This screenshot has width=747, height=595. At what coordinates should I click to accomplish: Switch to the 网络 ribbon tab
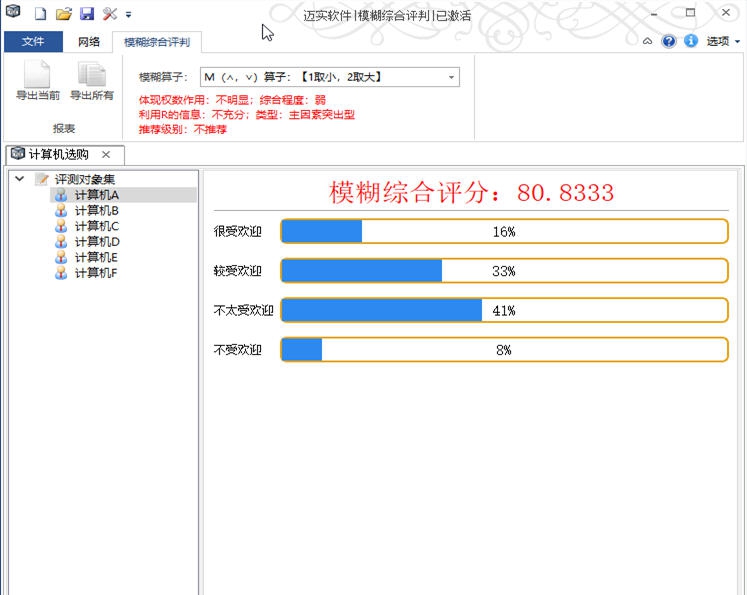point(89,42)
